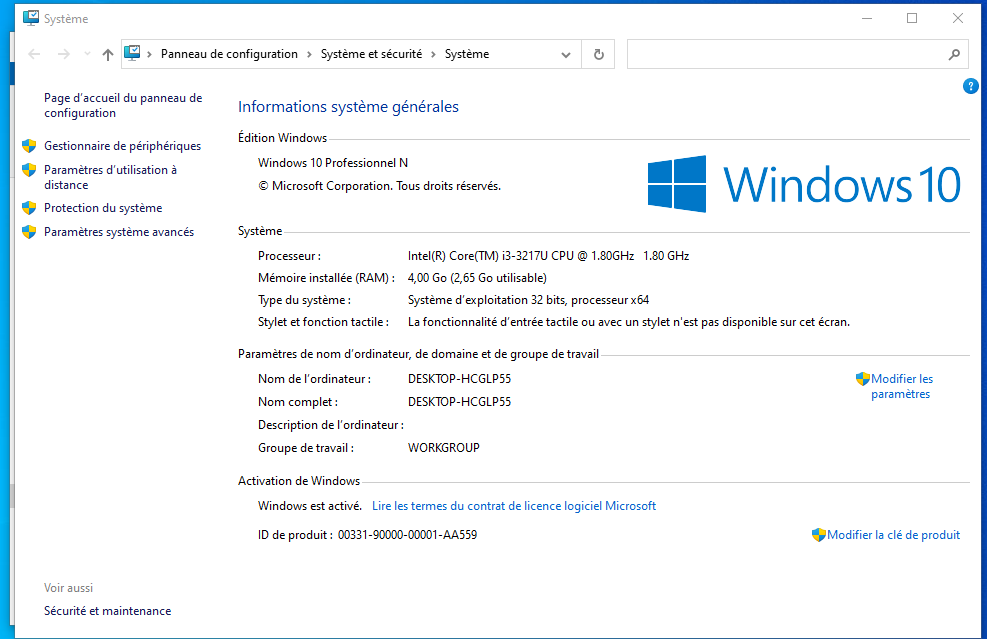Screen dimensions: 987x639
Task: Click Windows est activé status text
Action: point(310,506)
